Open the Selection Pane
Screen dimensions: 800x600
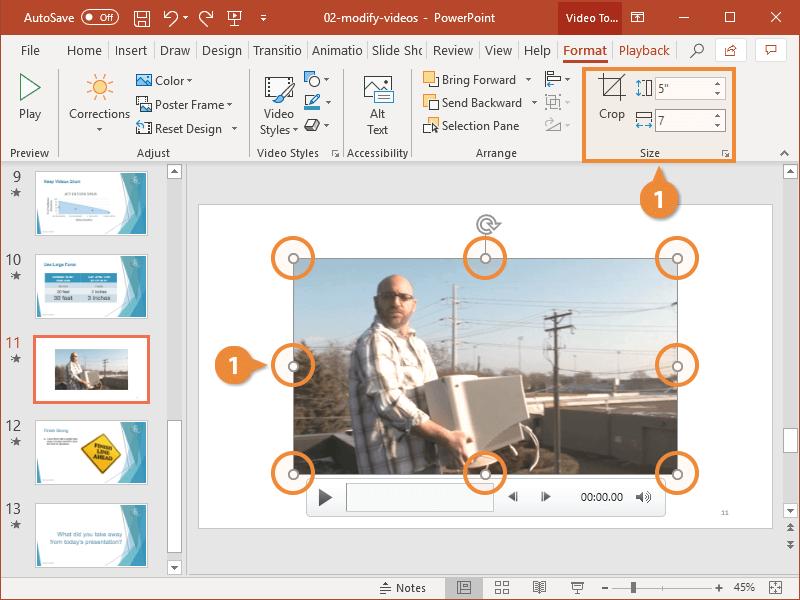(x=471, y=126)
